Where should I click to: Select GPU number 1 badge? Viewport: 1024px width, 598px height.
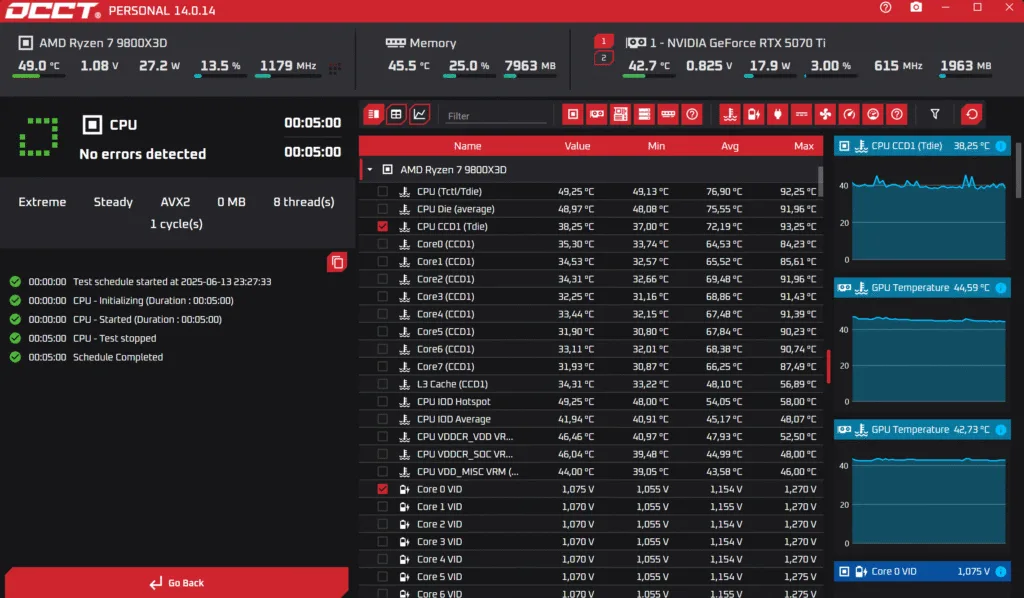603,41
